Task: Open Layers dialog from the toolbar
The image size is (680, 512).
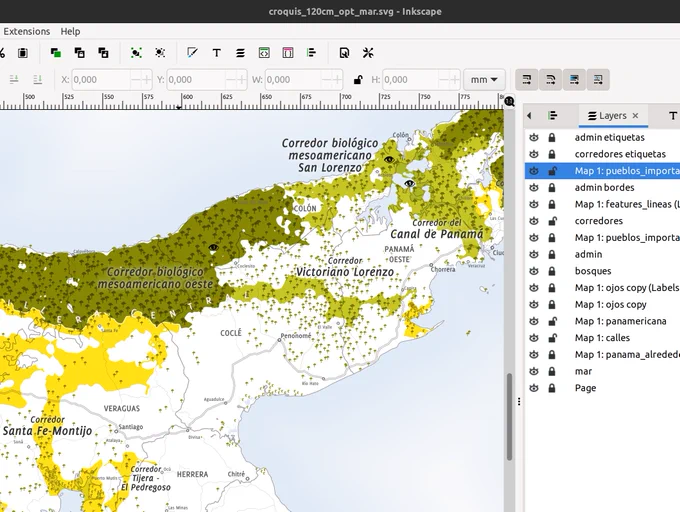Action: pos(240,53)
